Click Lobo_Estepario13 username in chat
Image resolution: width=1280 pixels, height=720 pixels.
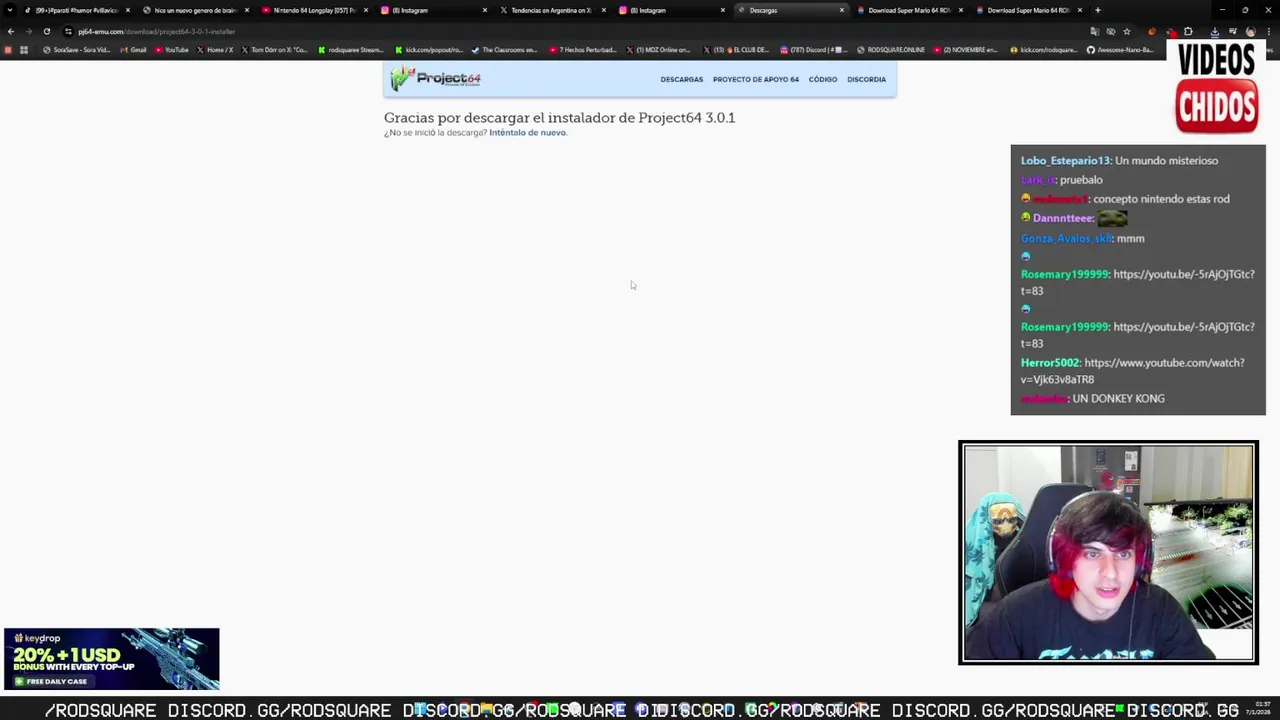point(1065,160)
